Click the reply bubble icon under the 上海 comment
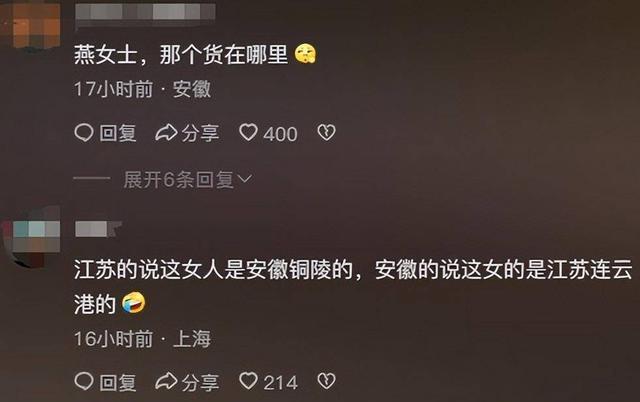The width and height of the screenshot is (640, 402). click(84, 381)
